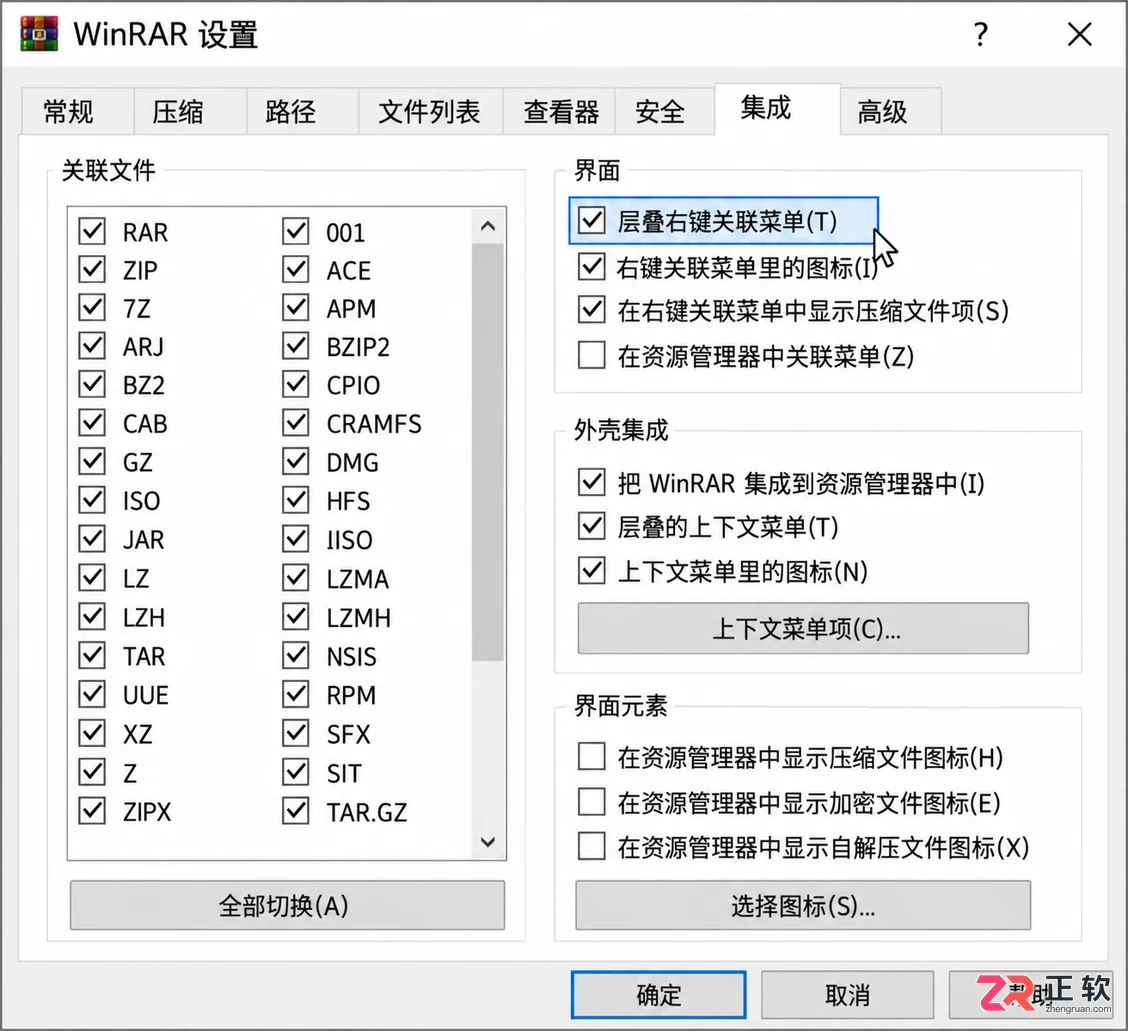Uncheck 在右键关联菜单中显示压缩文件项(S)
Image resolution: width=1128 pixels, height=1031 pixels.
click(591, 311)
